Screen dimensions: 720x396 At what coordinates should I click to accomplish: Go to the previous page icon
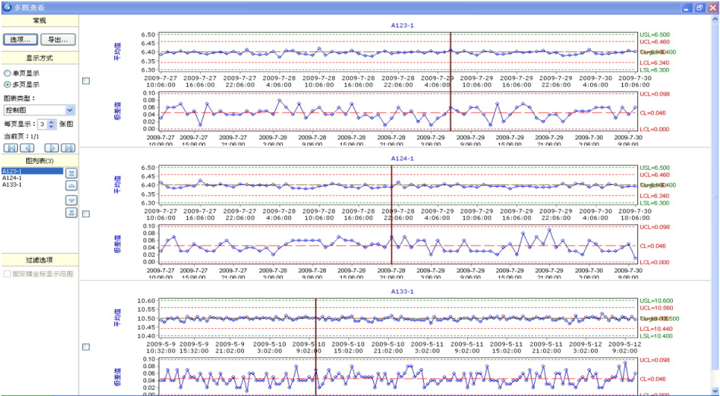click(x=28, y=148)
